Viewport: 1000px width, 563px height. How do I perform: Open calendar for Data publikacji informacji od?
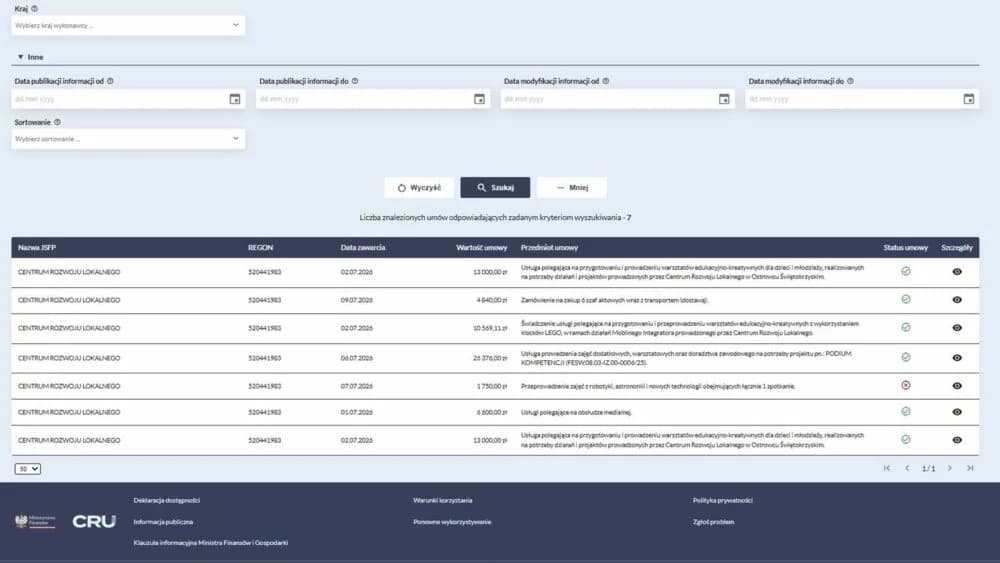click(x=235, y=99)
